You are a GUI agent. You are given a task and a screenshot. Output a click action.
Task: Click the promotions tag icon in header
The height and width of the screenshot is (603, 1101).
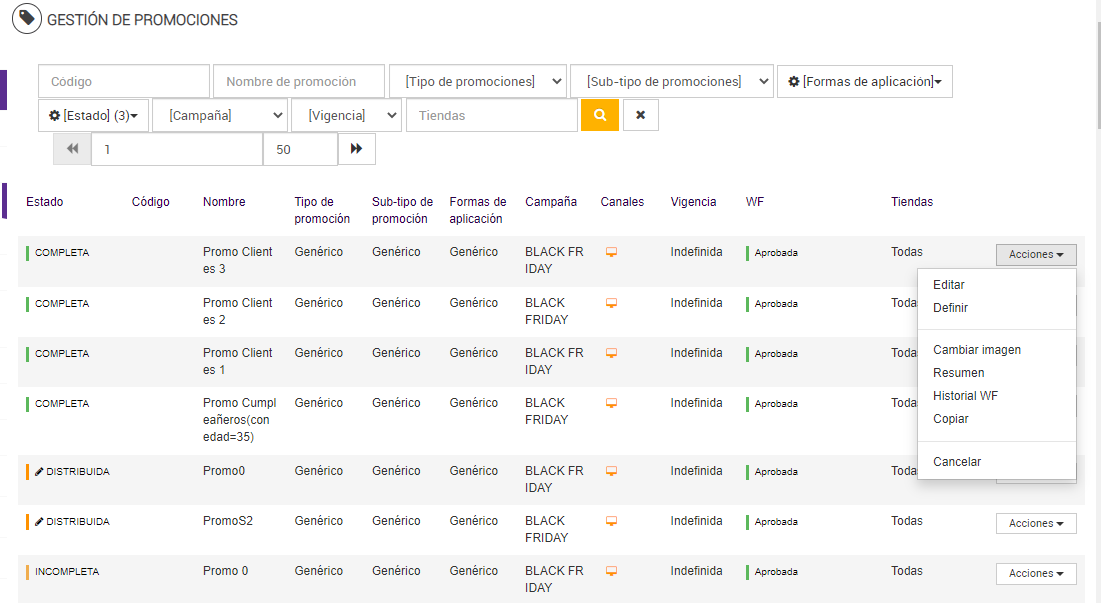click(27, 19)
